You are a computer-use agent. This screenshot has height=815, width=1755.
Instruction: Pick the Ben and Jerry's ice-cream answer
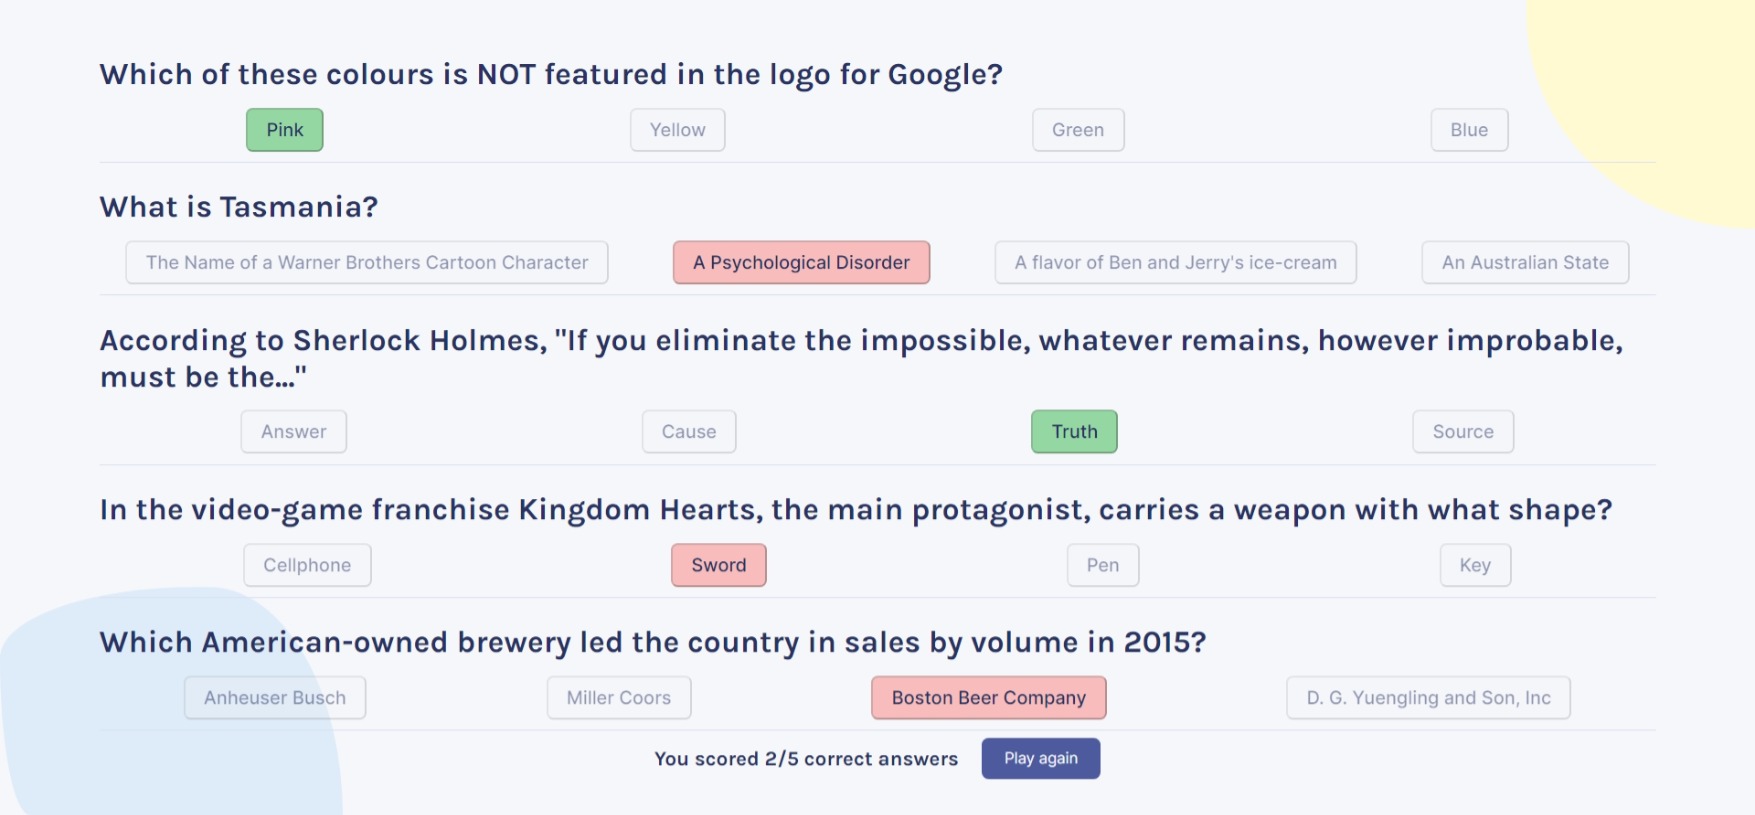(1175, 263)
